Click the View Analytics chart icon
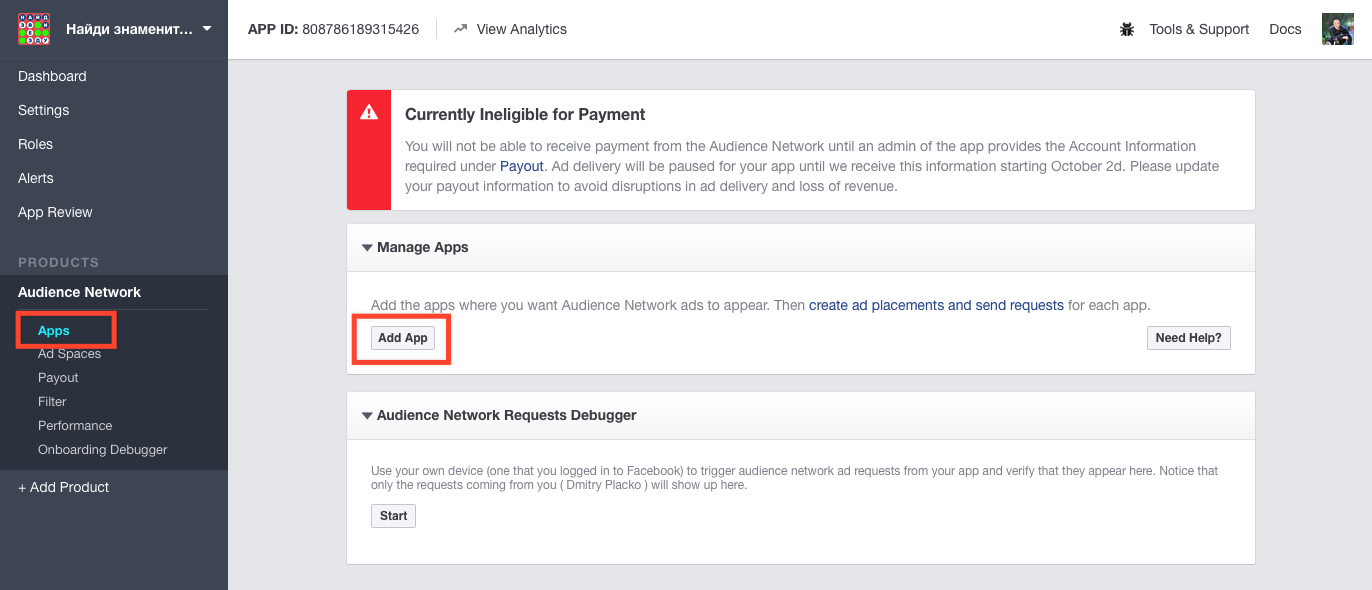The image size is (1372, 590). (x=460, y=29)
